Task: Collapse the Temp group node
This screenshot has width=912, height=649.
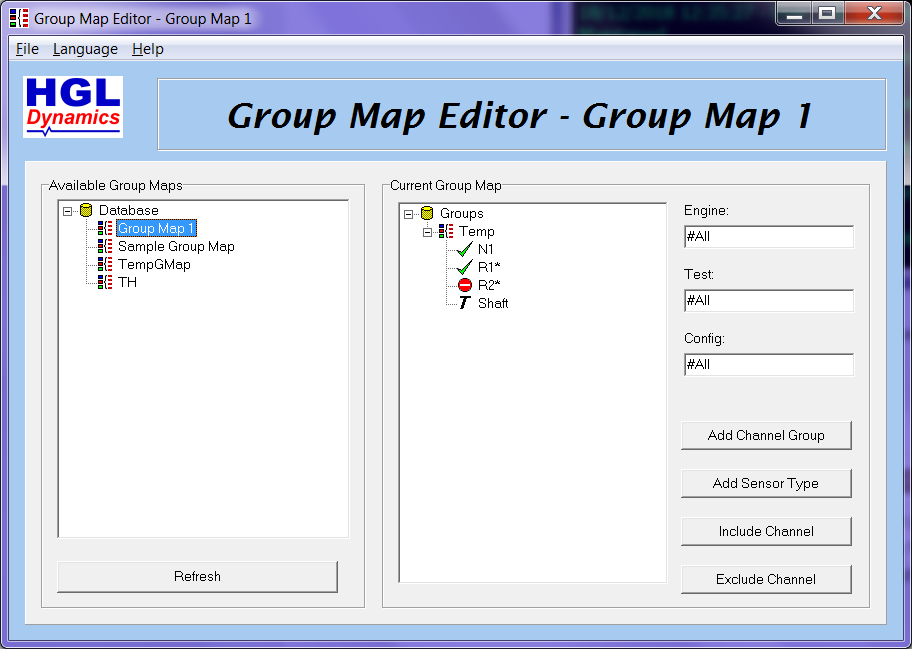Action: pyautogui.click(x=428, y=232)
